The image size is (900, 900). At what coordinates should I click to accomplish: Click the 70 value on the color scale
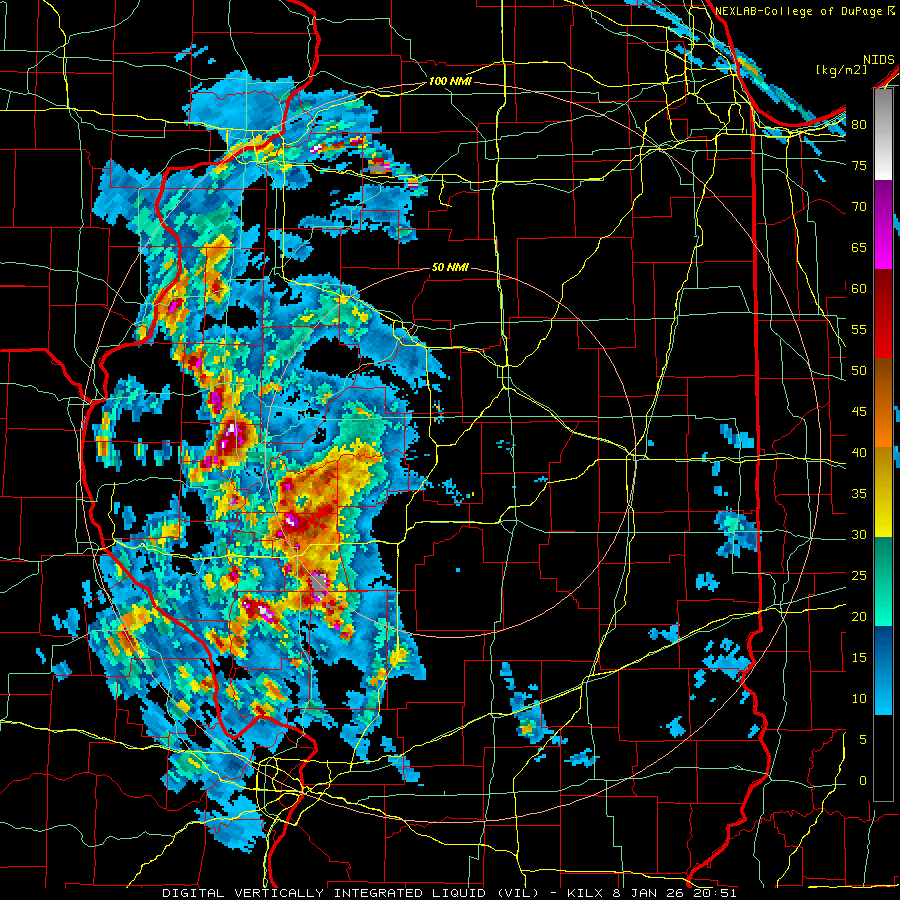point(859,207)
